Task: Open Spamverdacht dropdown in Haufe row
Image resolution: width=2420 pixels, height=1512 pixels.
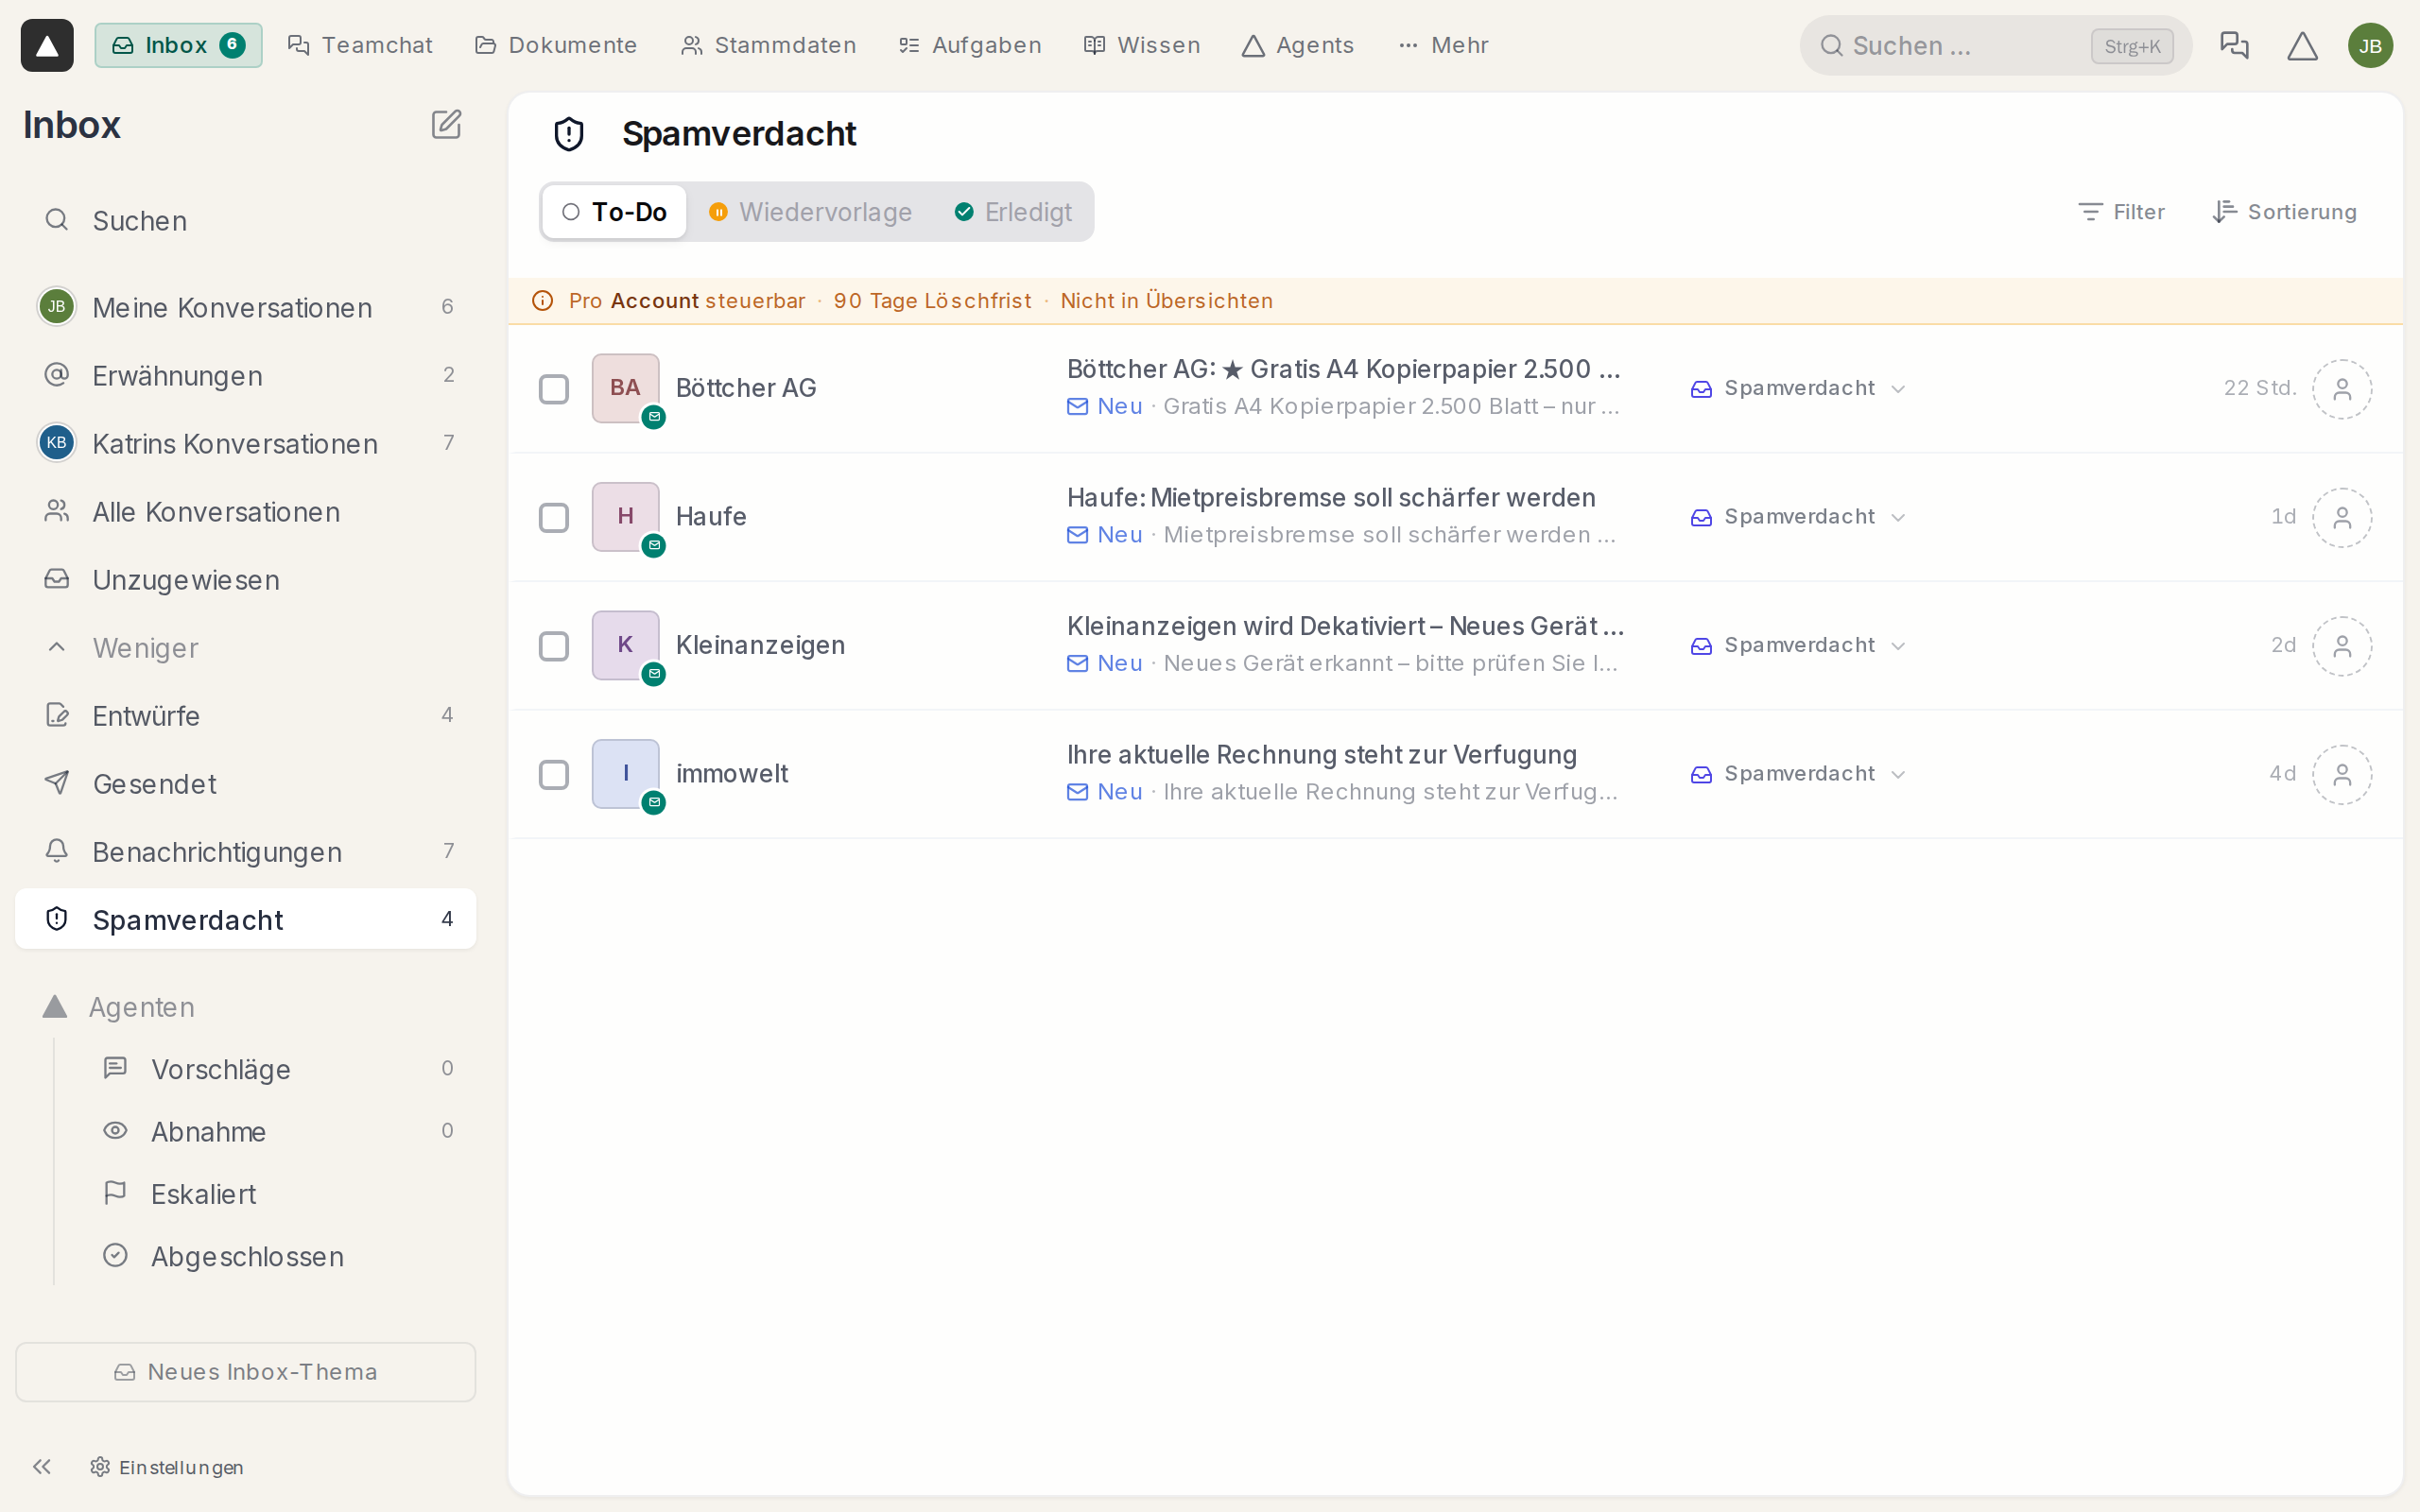Action: click(1798, 517)
